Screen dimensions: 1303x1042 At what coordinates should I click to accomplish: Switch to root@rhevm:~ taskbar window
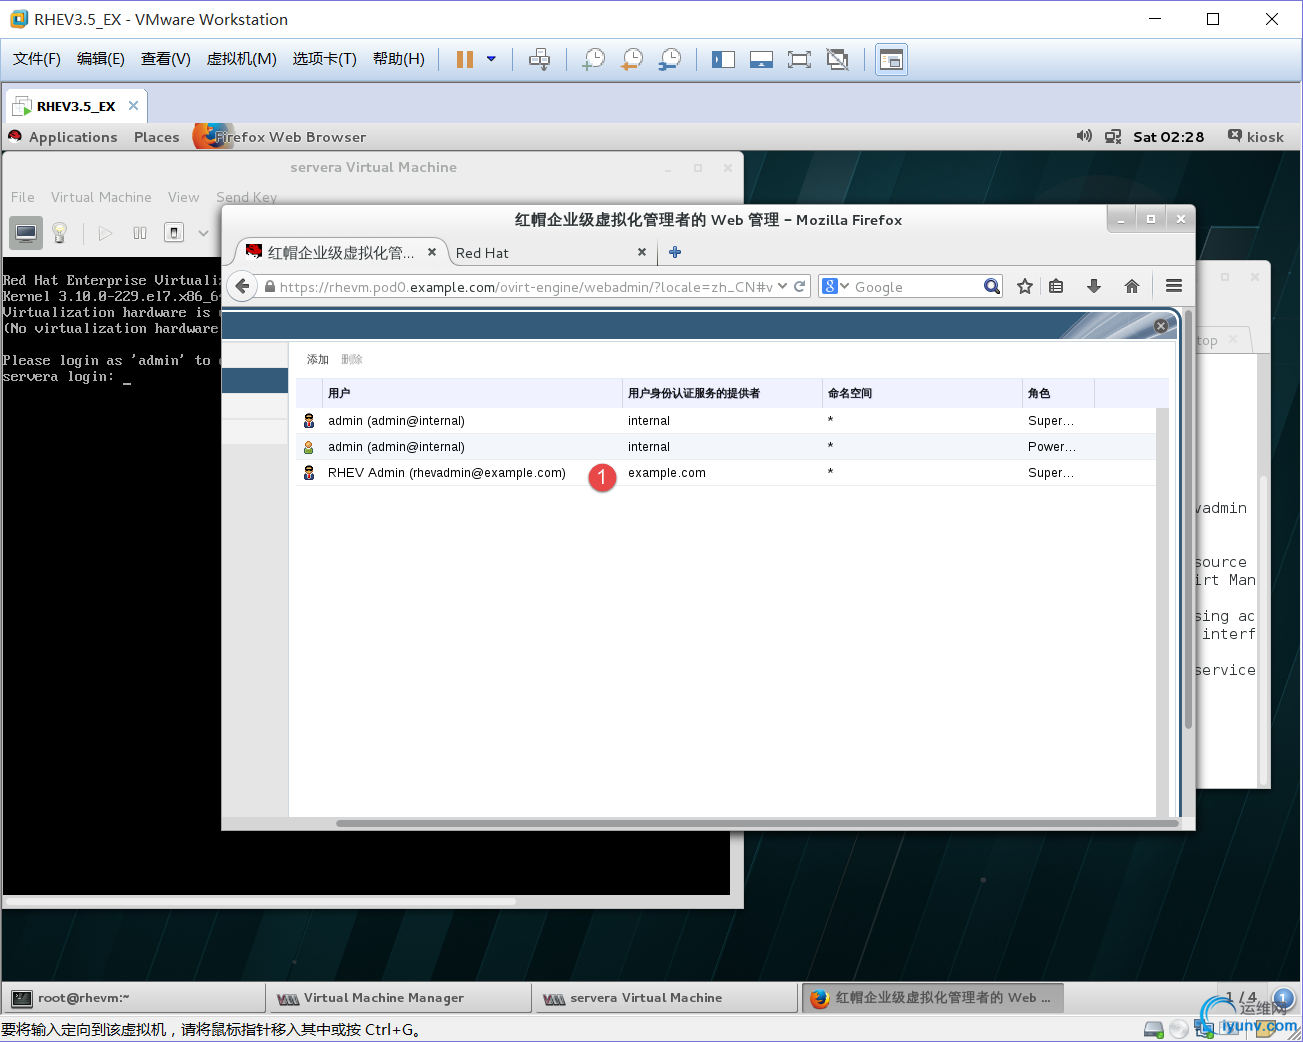click(134, 998)
